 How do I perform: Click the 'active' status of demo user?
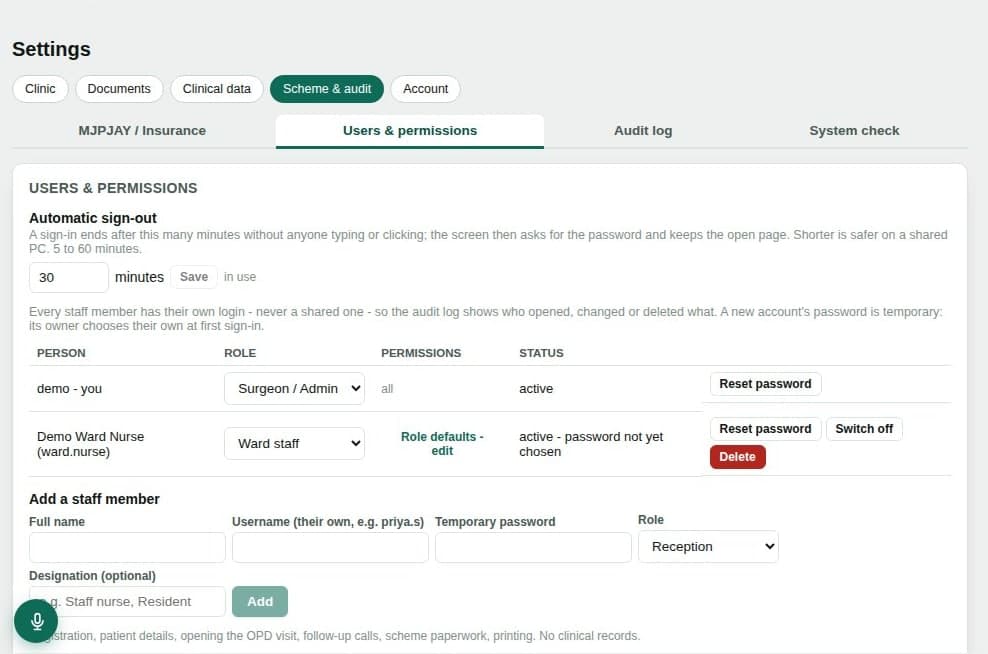(x=536, y=389)
